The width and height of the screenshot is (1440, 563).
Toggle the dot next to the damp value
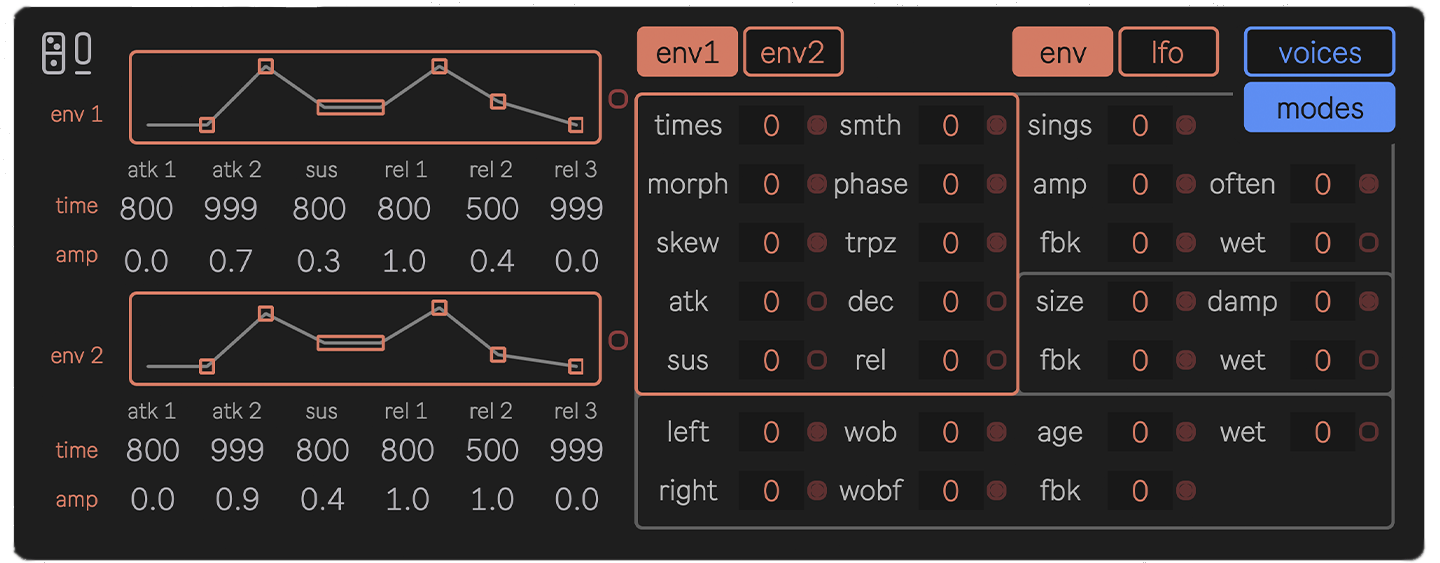click(x=1369, y=301)
